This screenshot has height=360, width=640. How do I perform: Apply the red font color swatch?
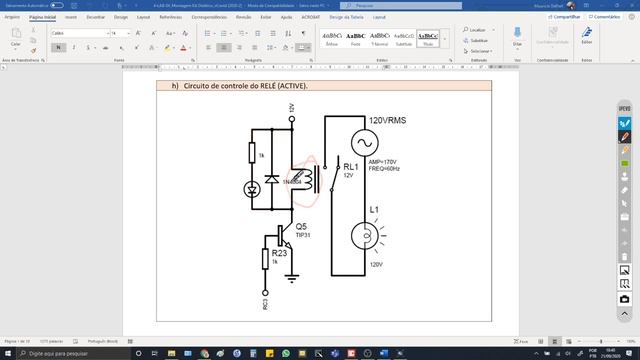point(183,48)
